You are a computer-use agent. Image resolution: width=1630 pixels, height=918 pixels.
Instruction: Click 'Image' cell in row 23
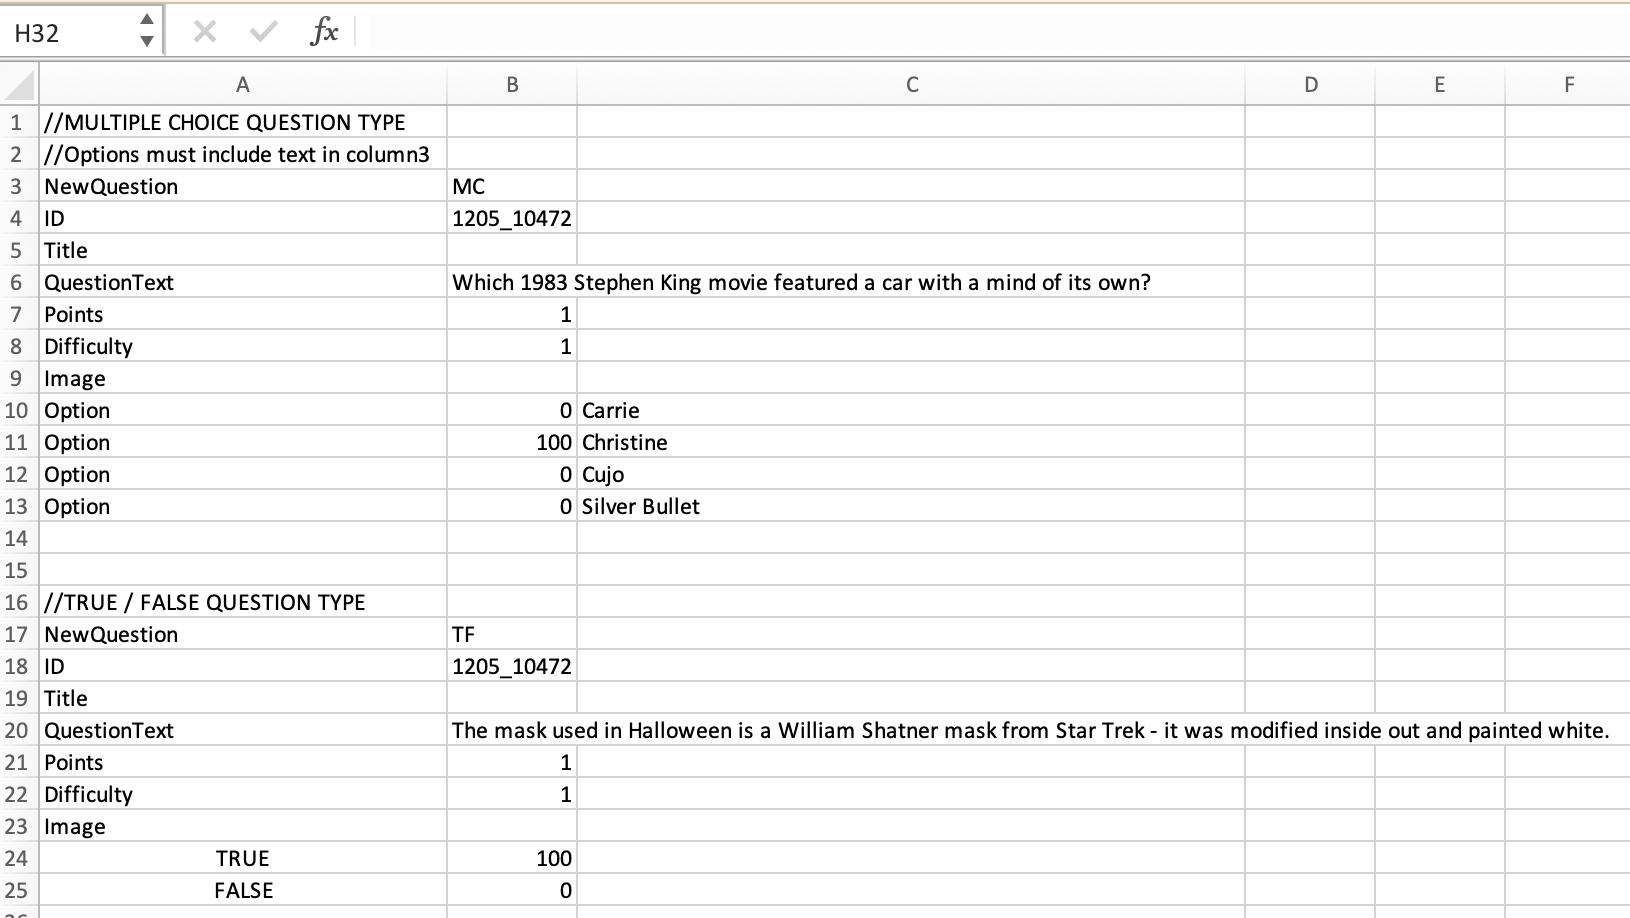click(243, 826)
